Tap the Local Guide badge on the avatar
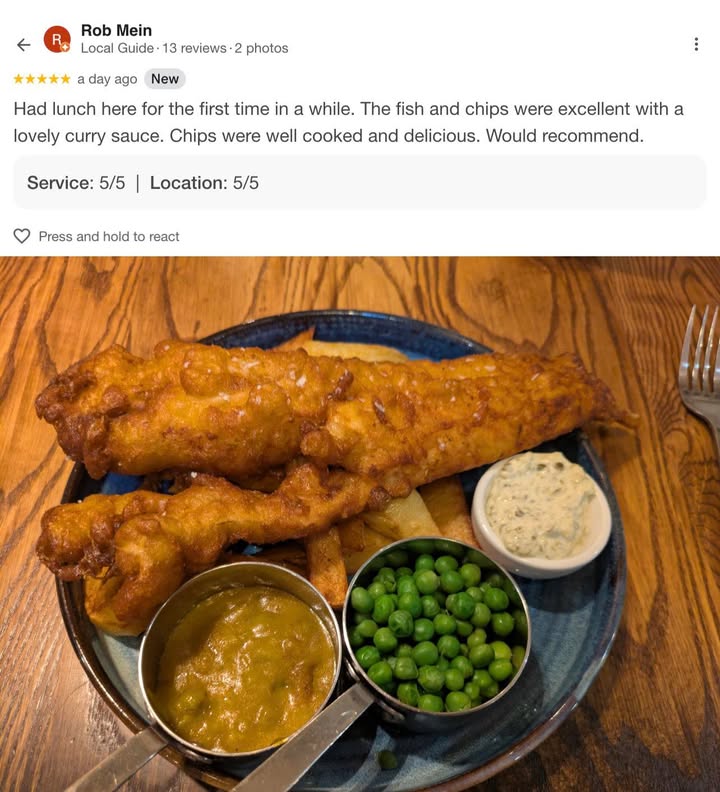The image size is (720, 792). 65,47
